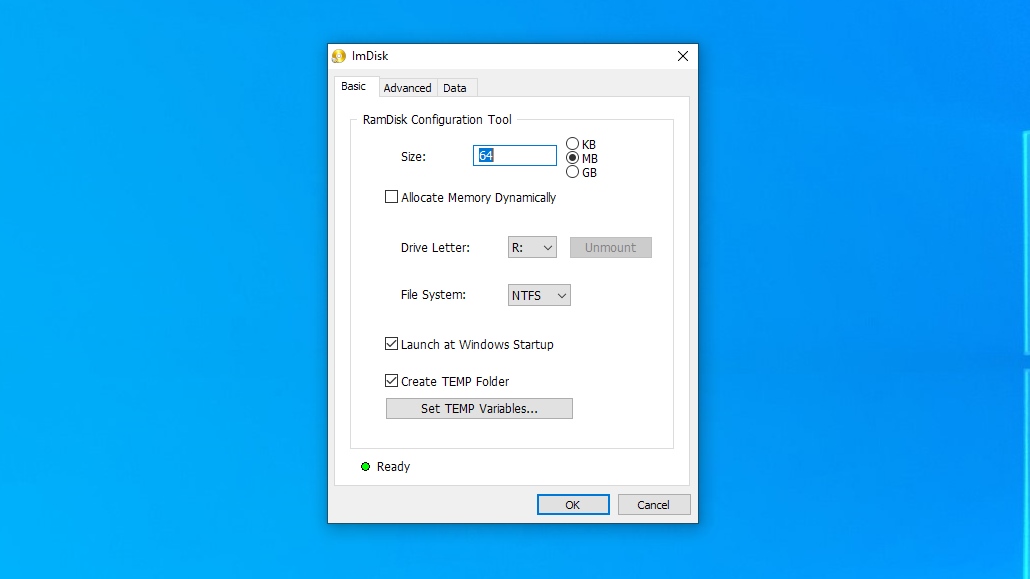
Task: Open the File System NTFS dropdown
Action: point(539,295)
